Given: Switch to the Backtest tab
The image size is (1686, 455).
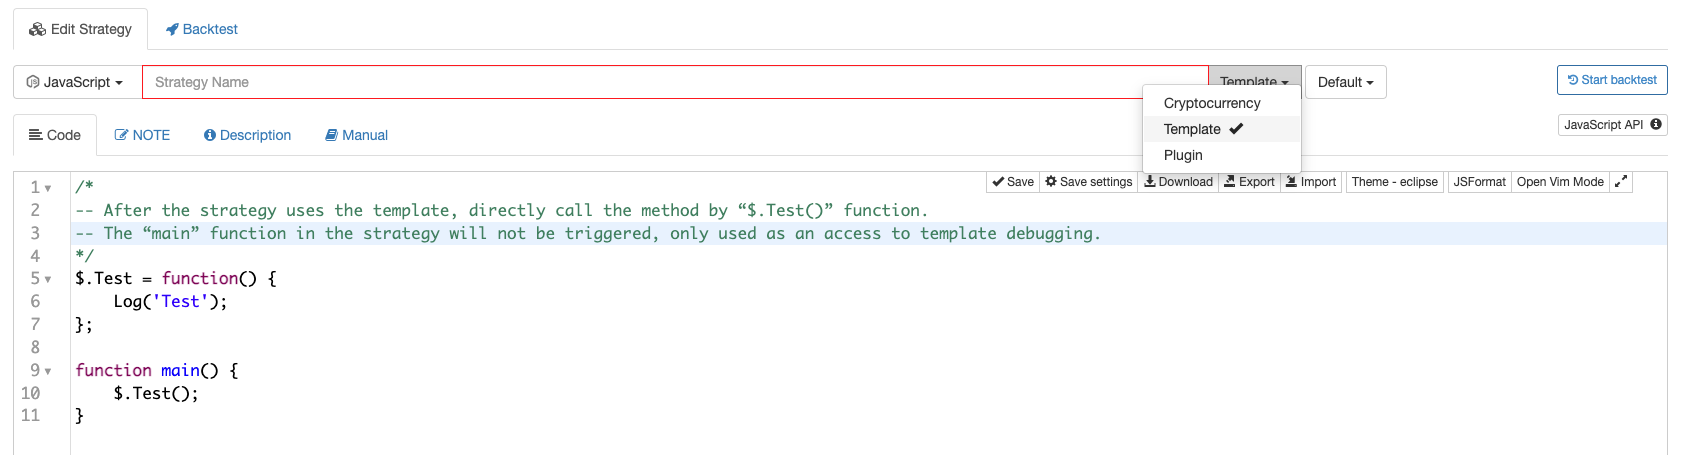Looking at the screenshot, I should pyautogui.click(x=201, y=29).
